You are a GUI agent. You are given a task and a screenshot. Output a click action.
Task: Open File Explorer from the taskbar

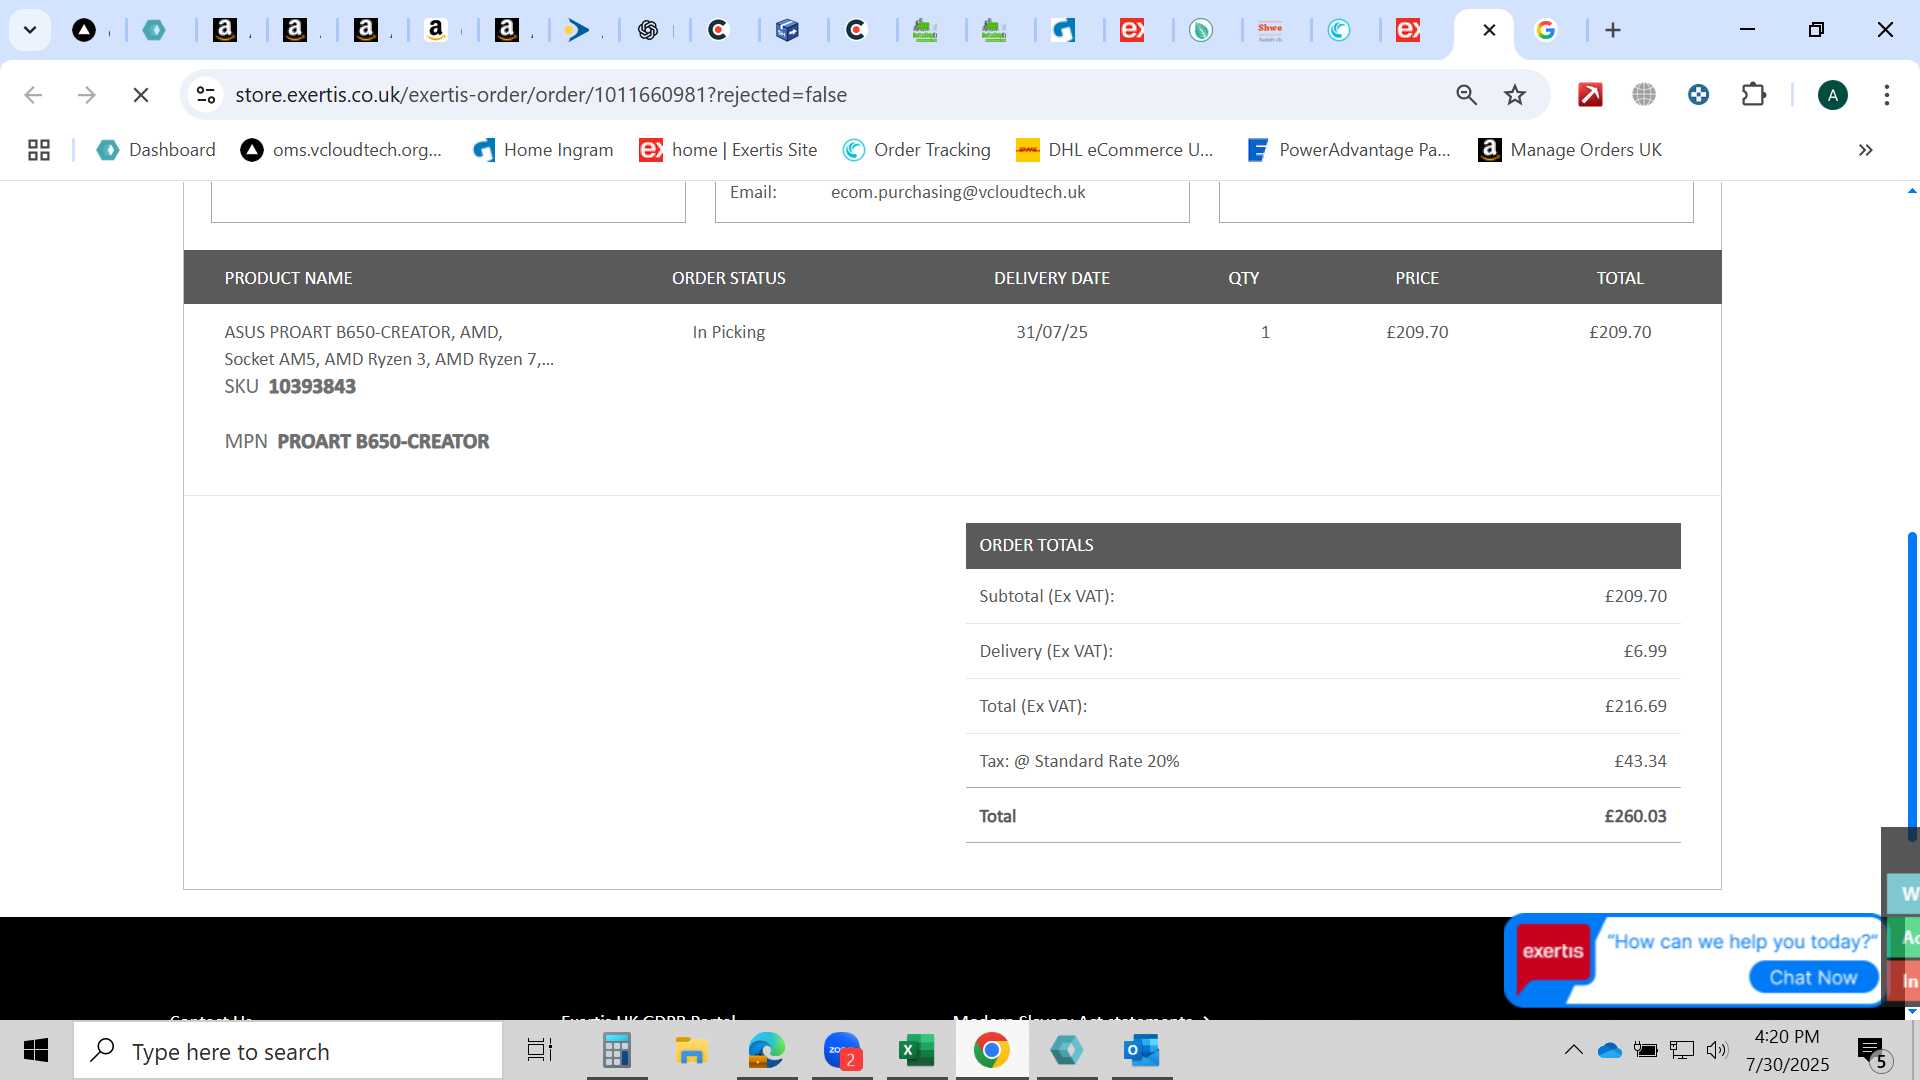(x=691, y=1050)
